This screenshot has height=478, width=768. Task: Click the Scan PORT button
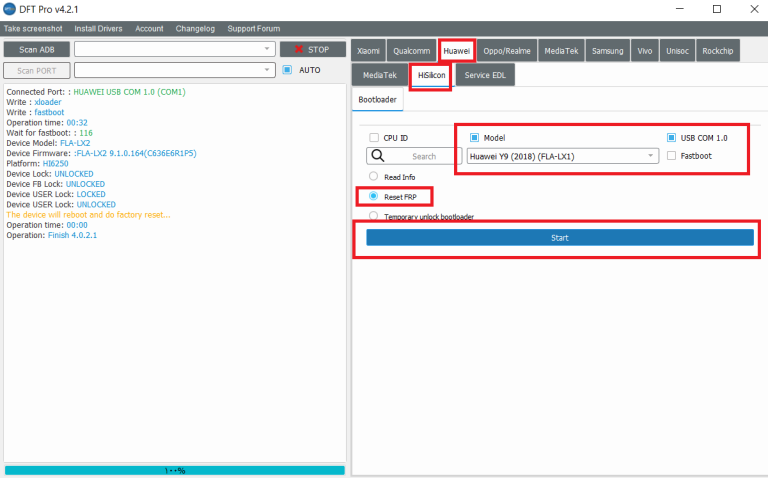[x=37, y=71]
